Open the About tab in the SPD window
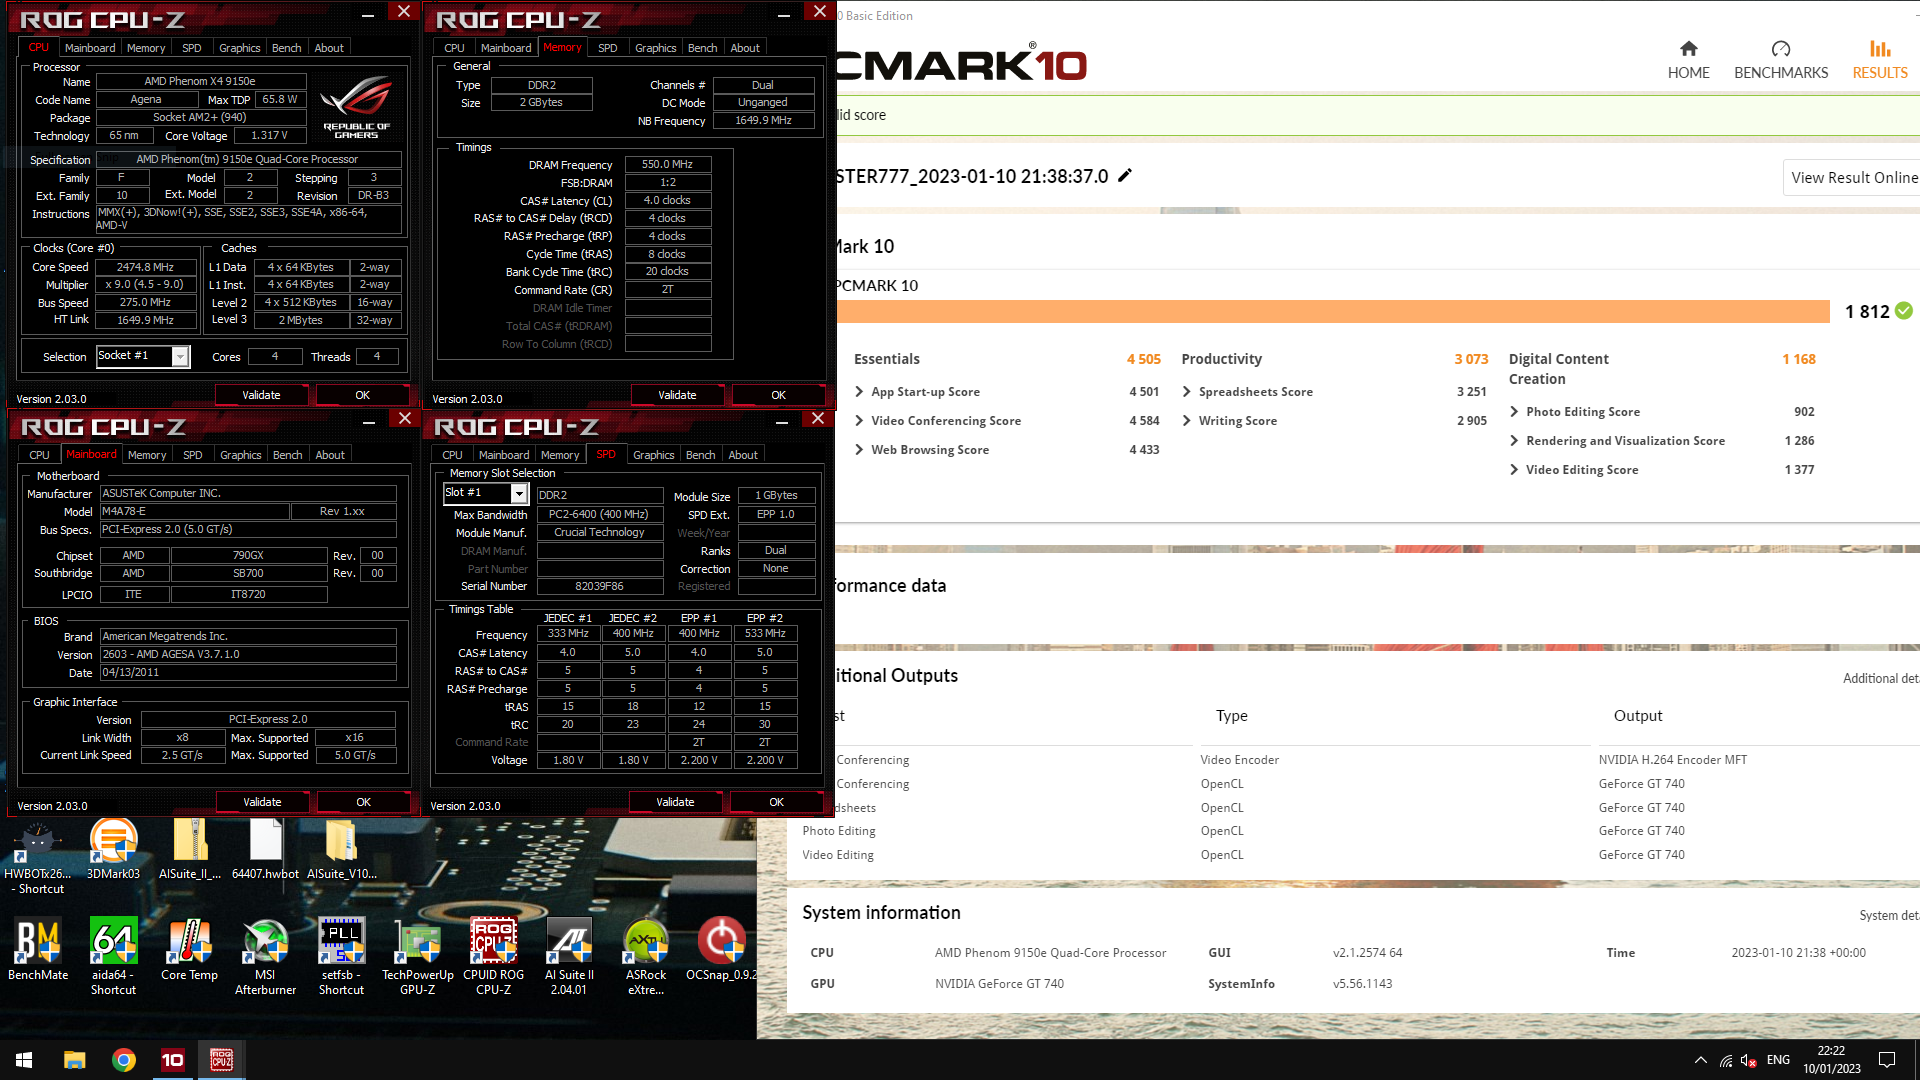 [742, 455]
